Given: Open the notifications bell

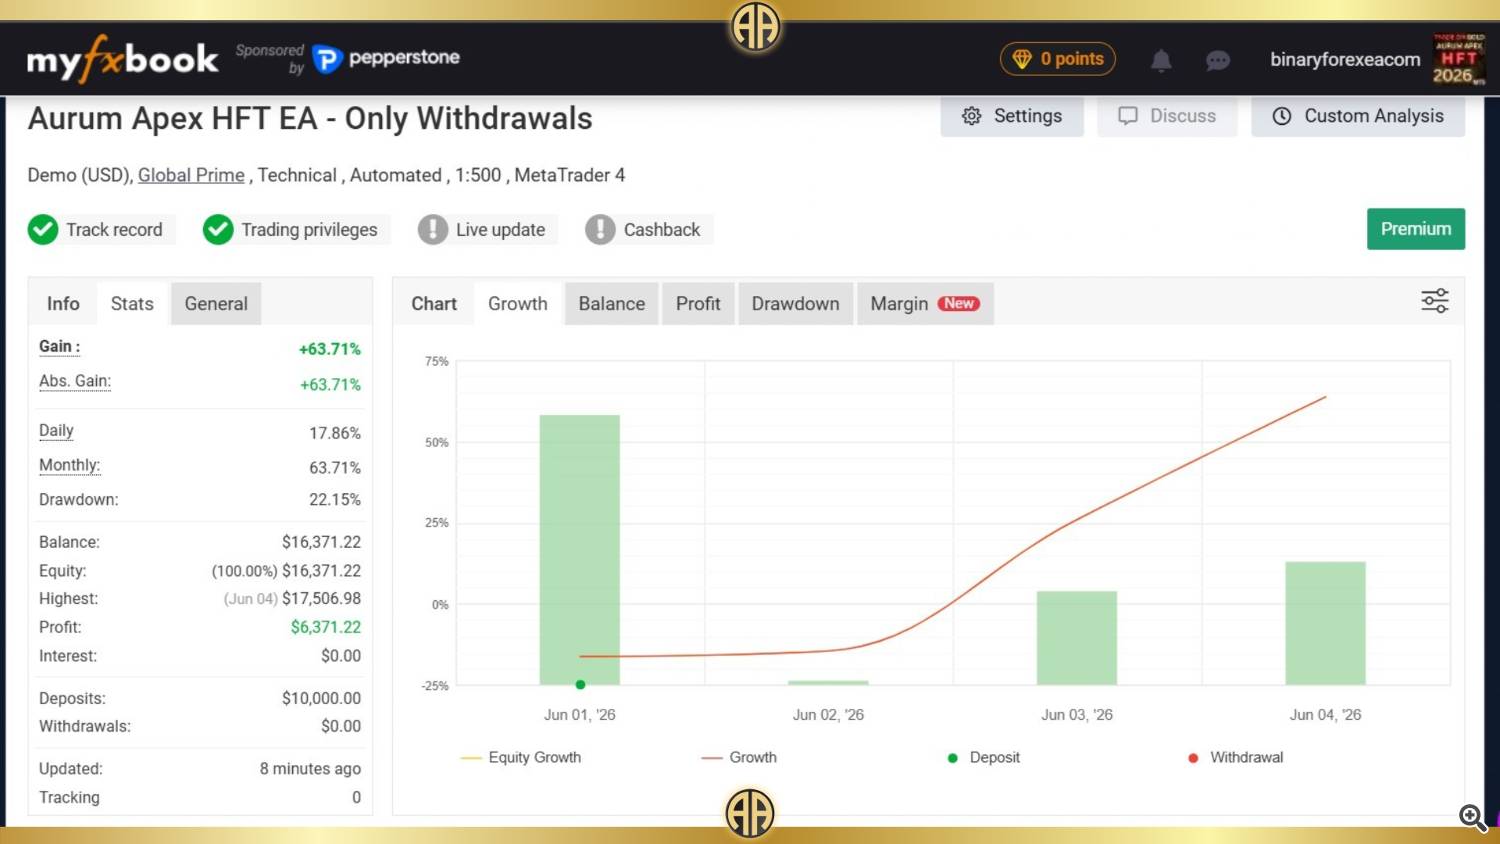Looking at the screenshot, I should (x=1161, y=60).
